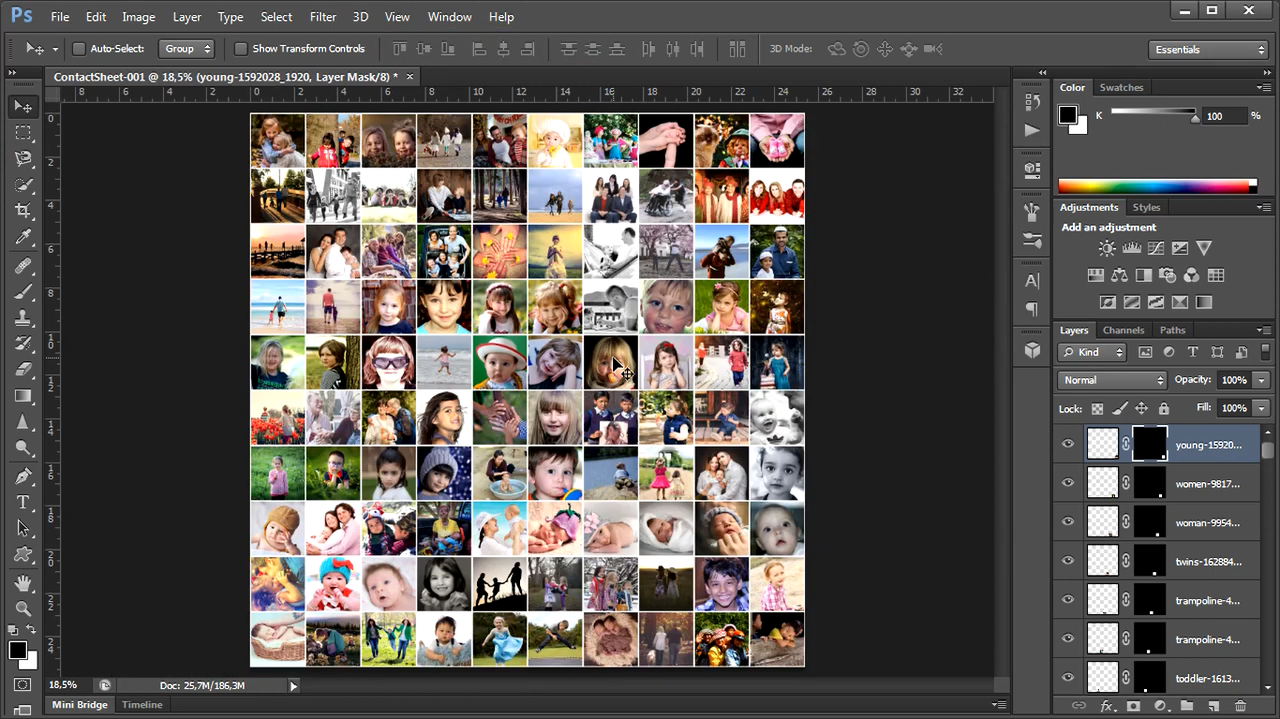Screen dimensions: 1280x719
Task: Set foreground color via the color swatch
Action: tap(16, 649)
